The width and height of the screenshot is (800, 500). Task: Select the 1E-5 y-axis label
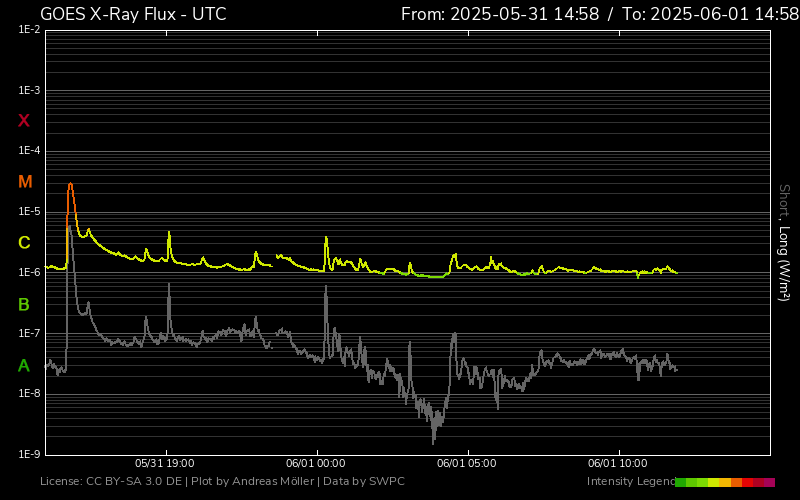[29, 212]
